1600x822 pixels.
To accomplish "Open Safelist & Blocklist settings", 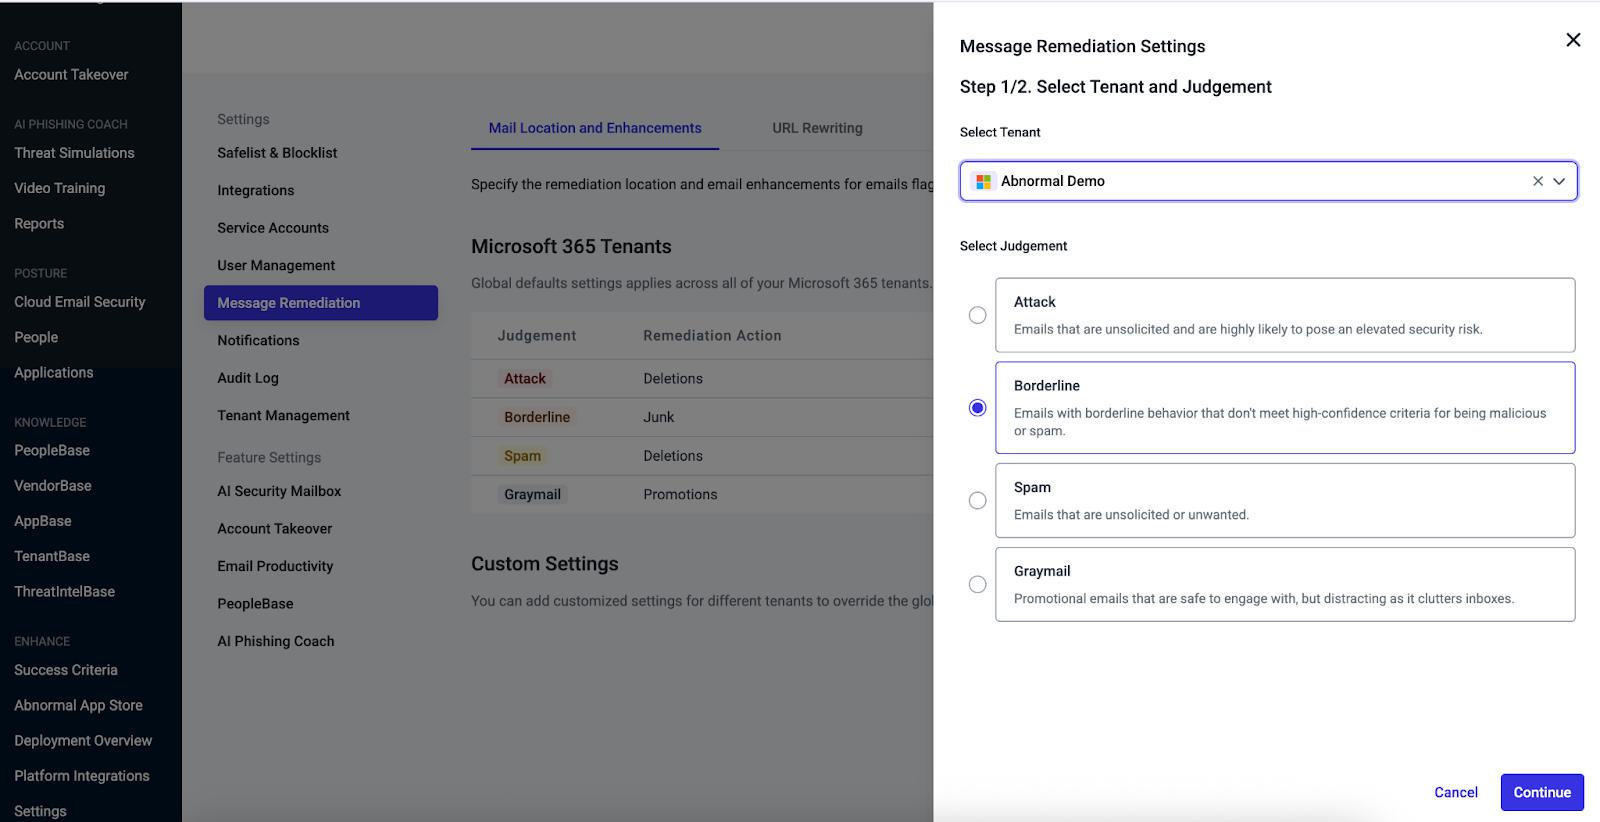I will (x=277, y=153).
